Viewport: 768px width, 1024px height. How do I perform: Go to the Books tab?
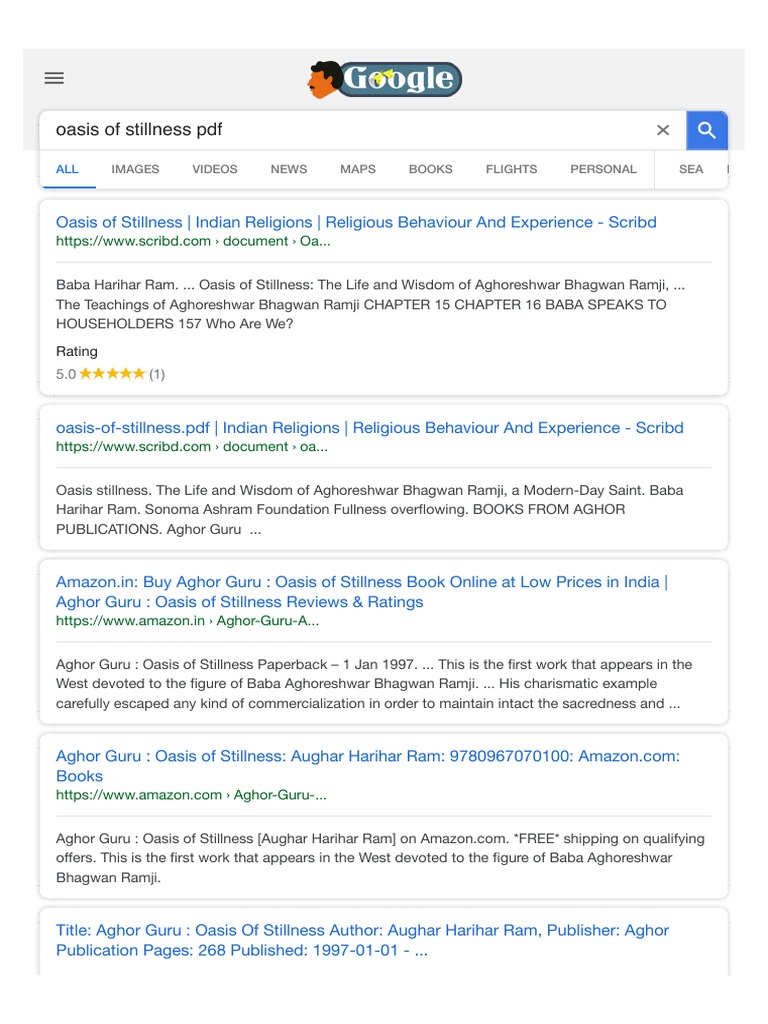pyautogui.click(x=431, y=169)
